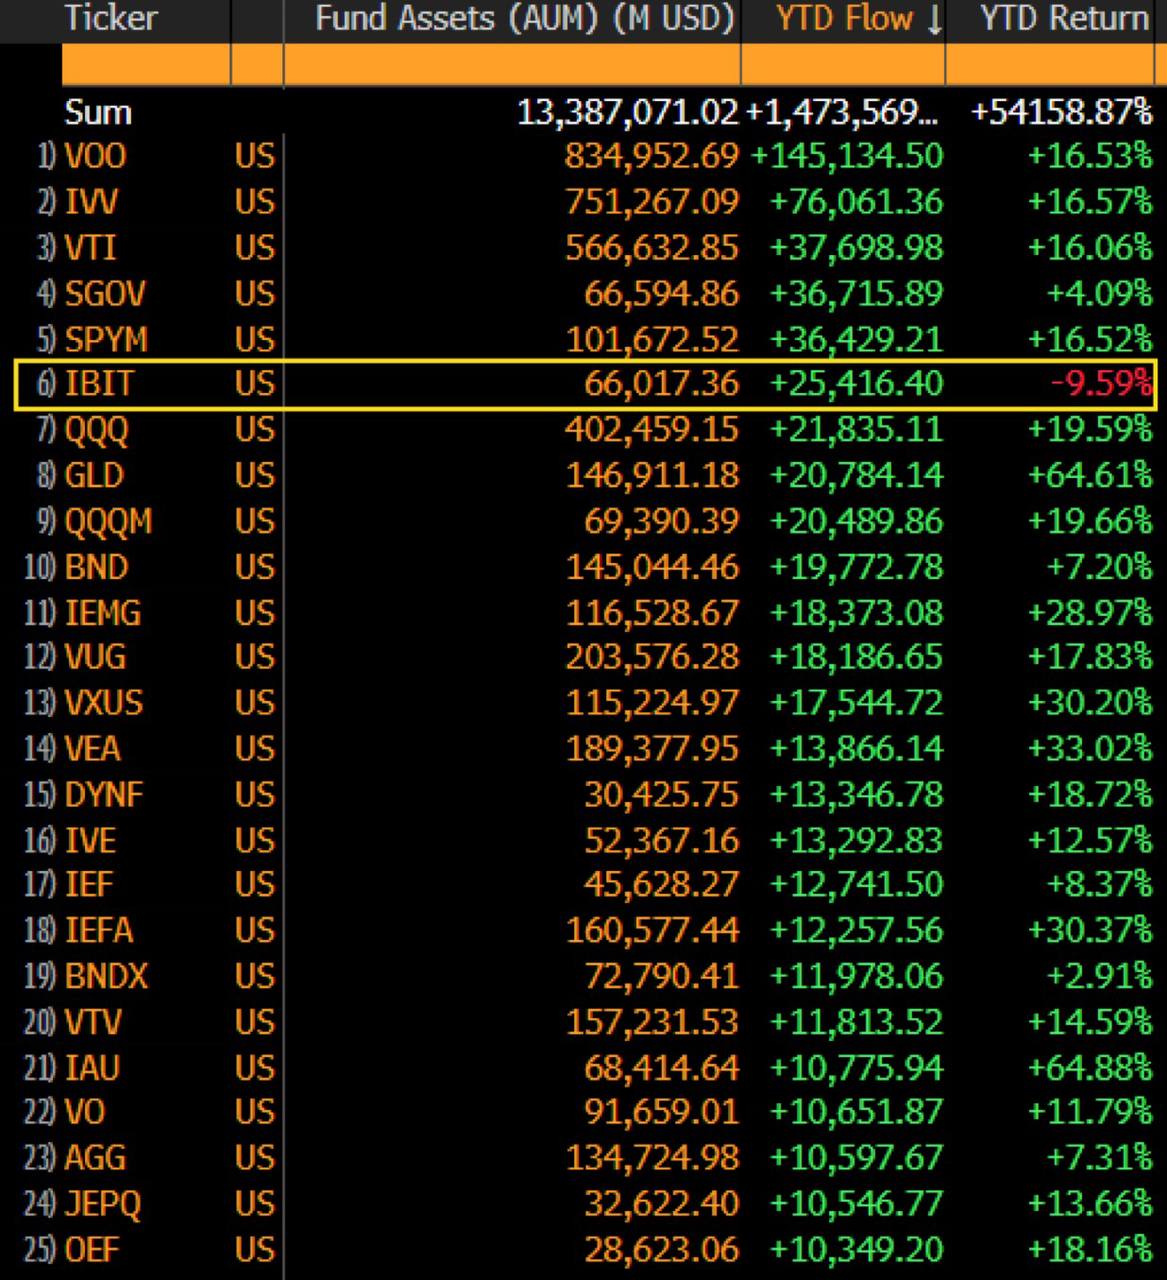Select the highlighted IBIT ticker row
Screen dimensions: 1167x1280
pyautogui.click(x=98, y=384)
